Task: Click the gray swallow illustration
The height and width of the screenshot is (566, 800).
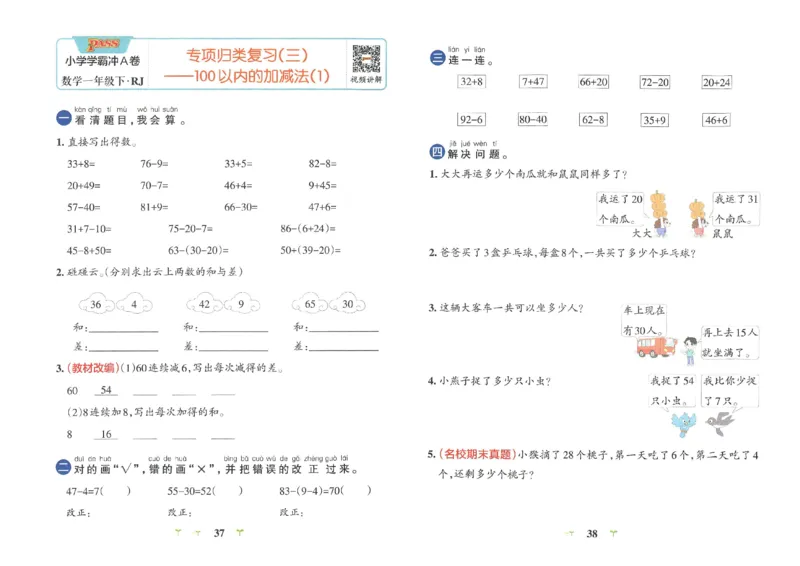Action: (719, 423)
